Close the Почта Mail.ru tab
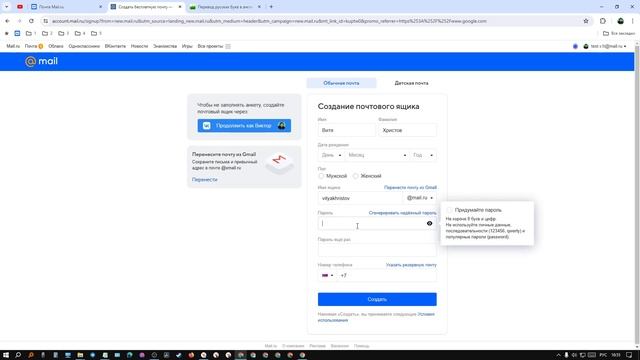This screenshot has height=360, width=640. coord(100,7)
